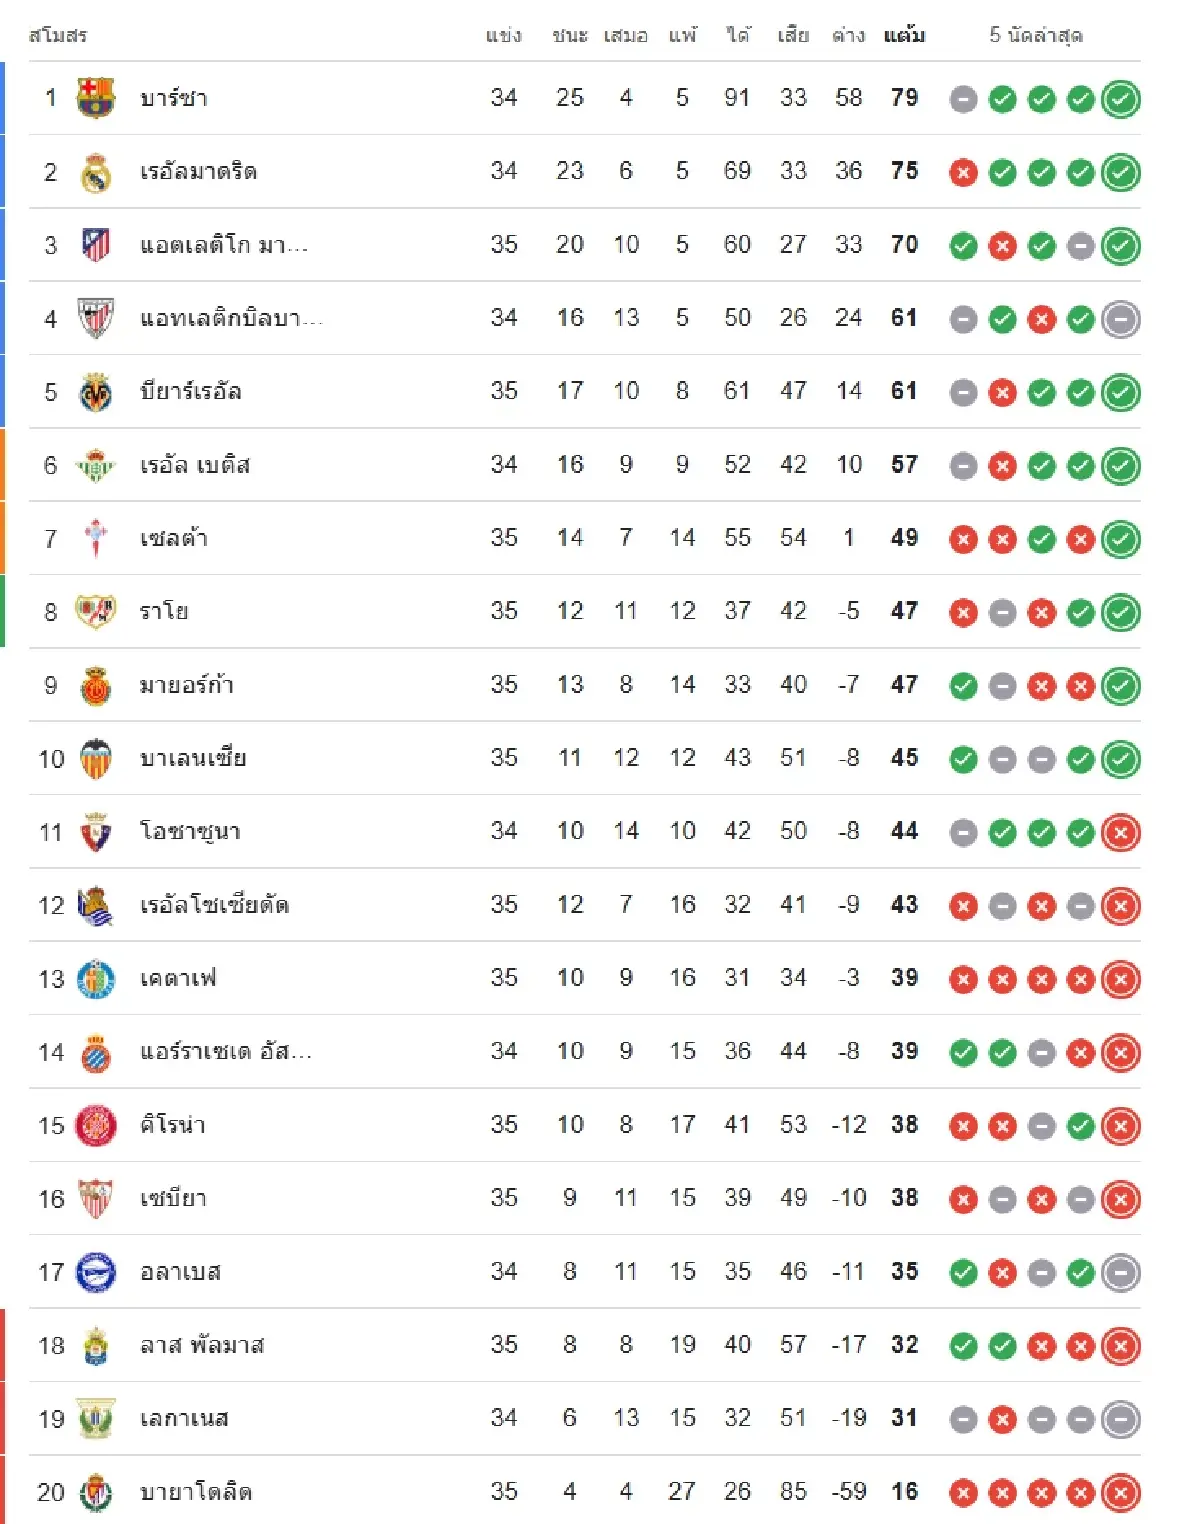Click the สโมสร club column header
The width and height of the screenshot is (1200, 1524).
[58, 36]
